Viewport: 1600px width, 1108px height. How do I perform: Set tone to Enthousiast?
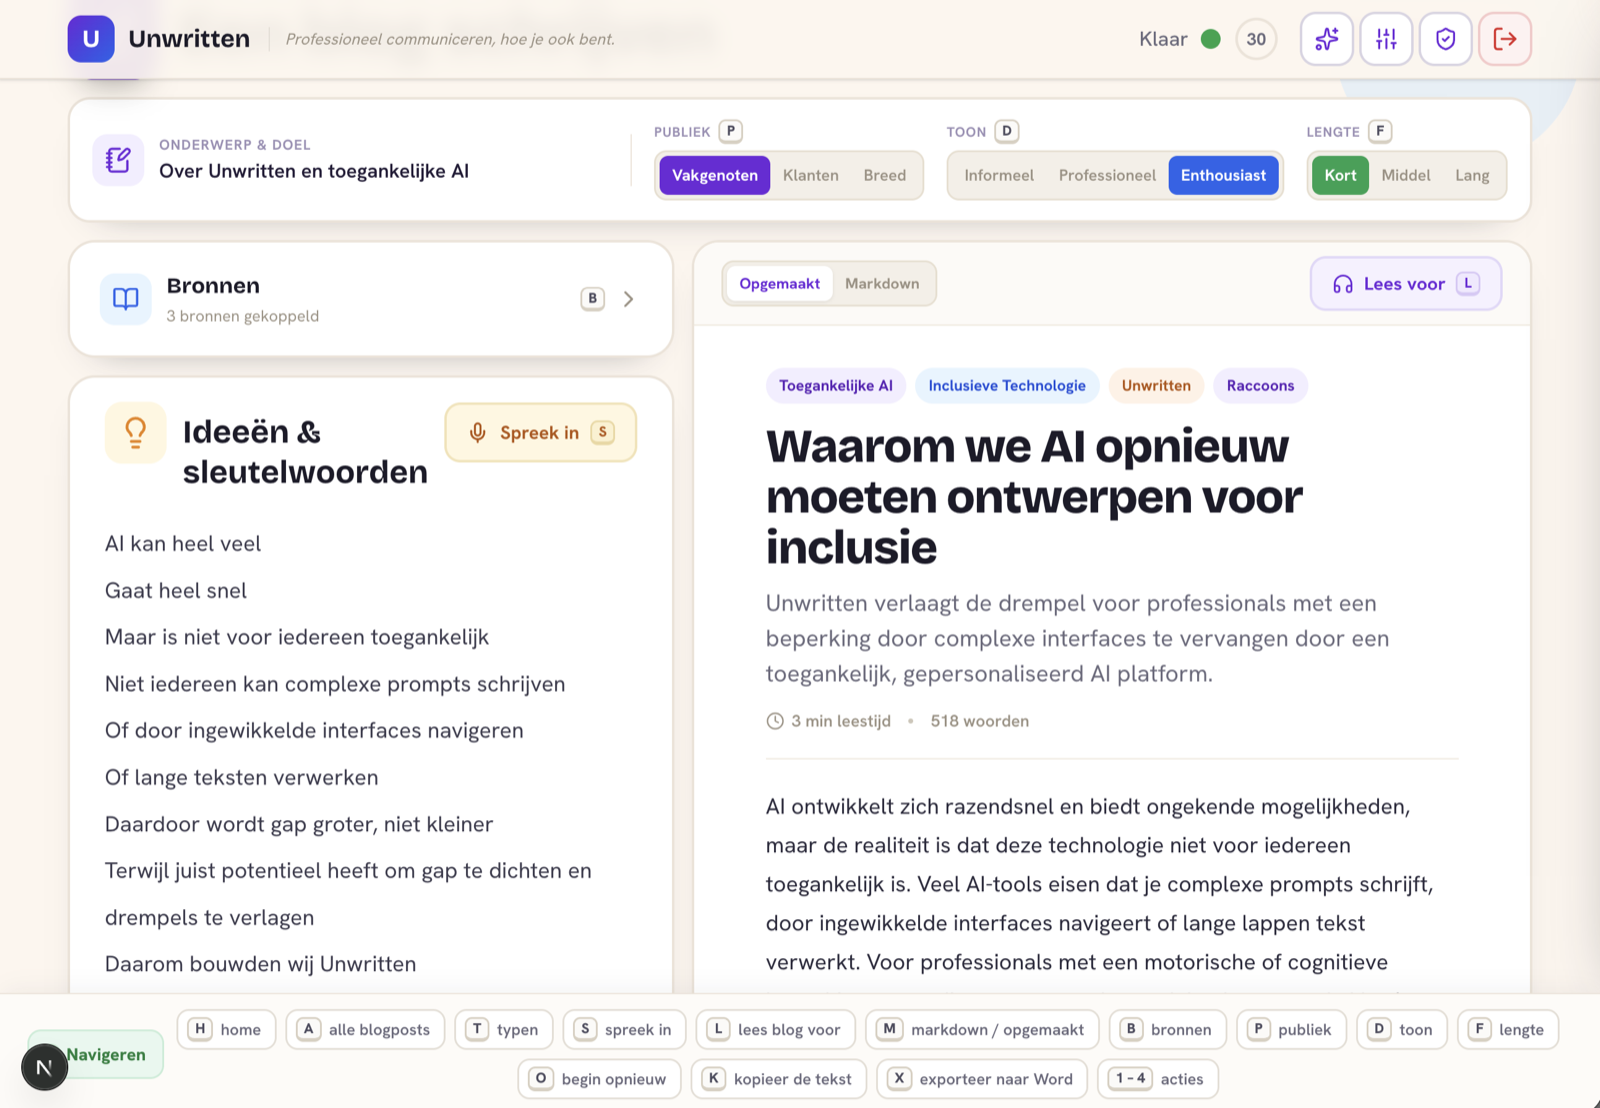[1223, 175]
